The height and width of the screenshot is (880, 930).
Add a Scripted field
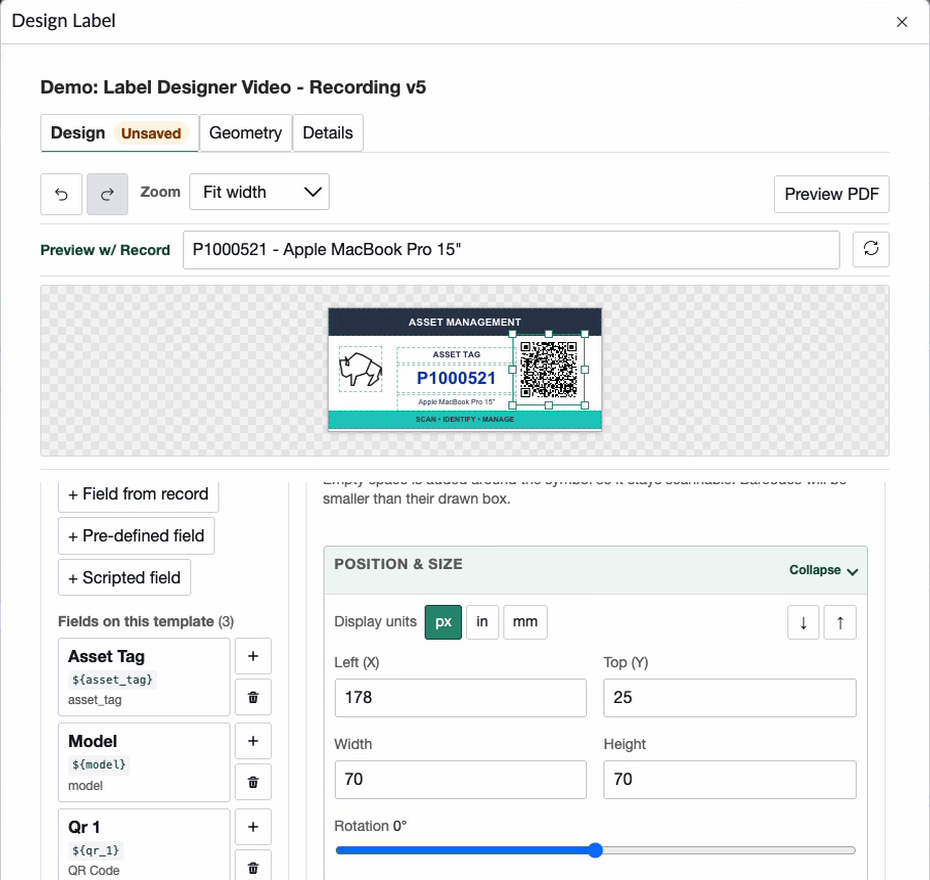point(125,578)
